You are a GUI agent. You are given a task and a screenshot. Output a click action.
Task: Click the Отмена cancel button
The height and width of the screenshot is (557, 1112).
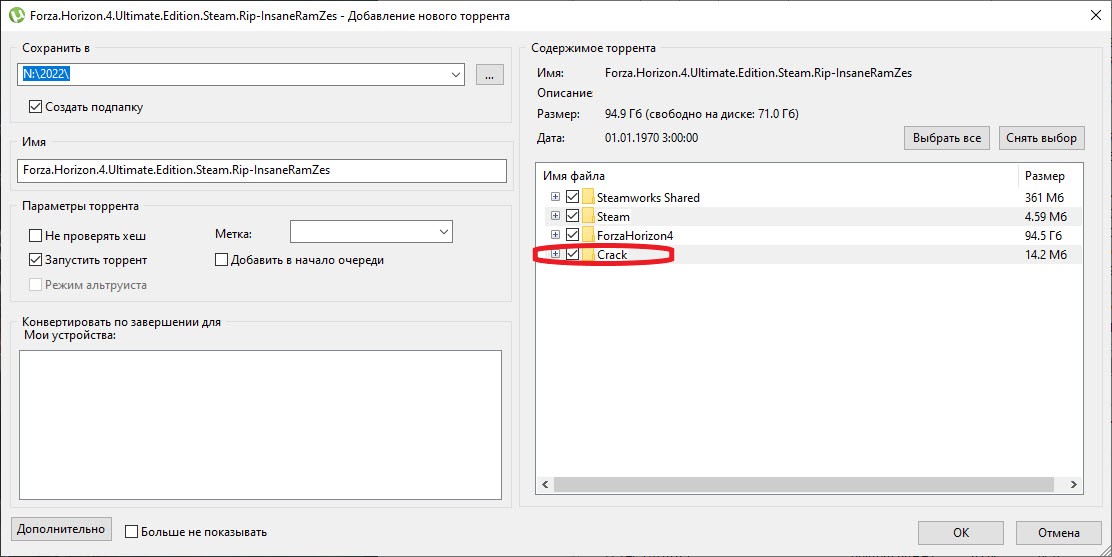pyautogui.click(x=1058, y=532)
